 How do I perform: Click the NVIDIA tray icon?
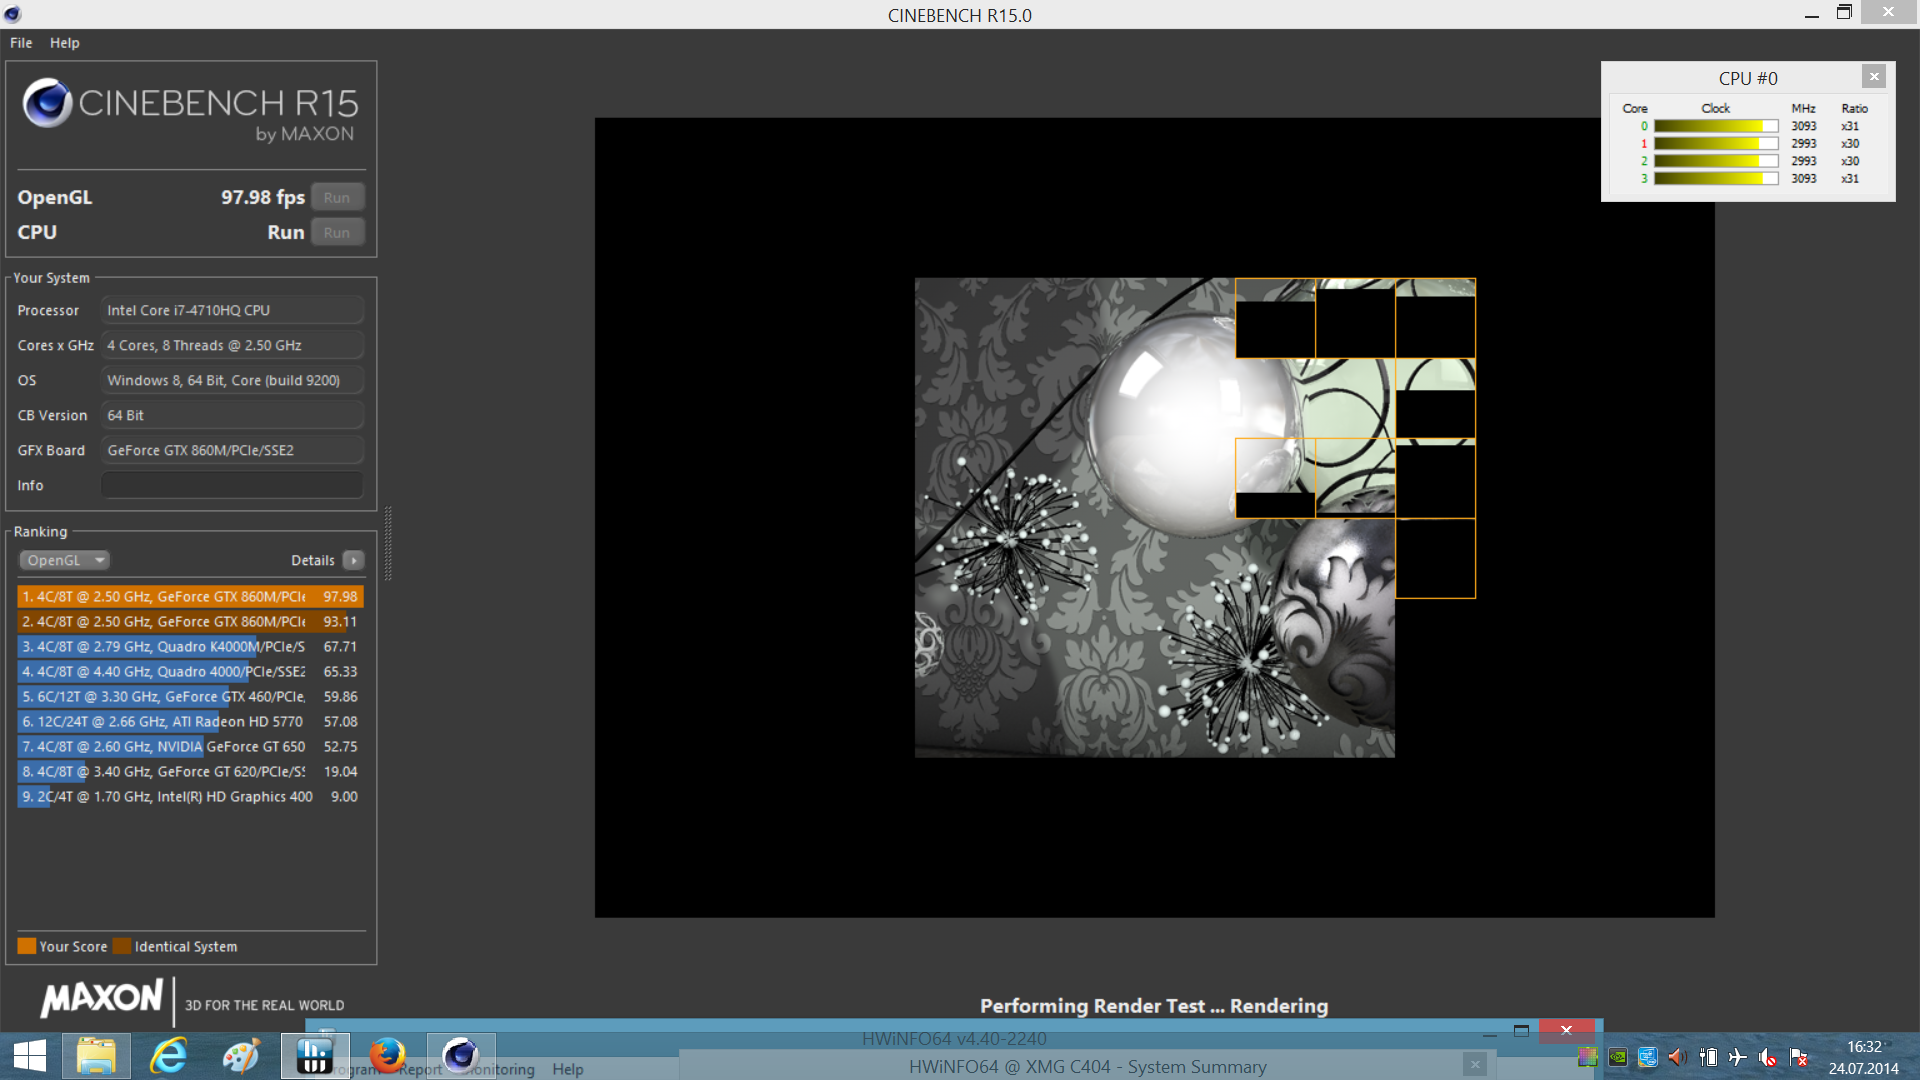point(1617,1057)
